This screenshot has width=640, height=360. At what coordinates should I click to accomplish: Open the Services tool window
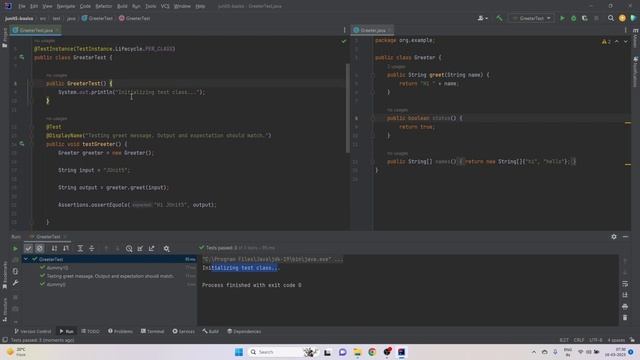183,331
